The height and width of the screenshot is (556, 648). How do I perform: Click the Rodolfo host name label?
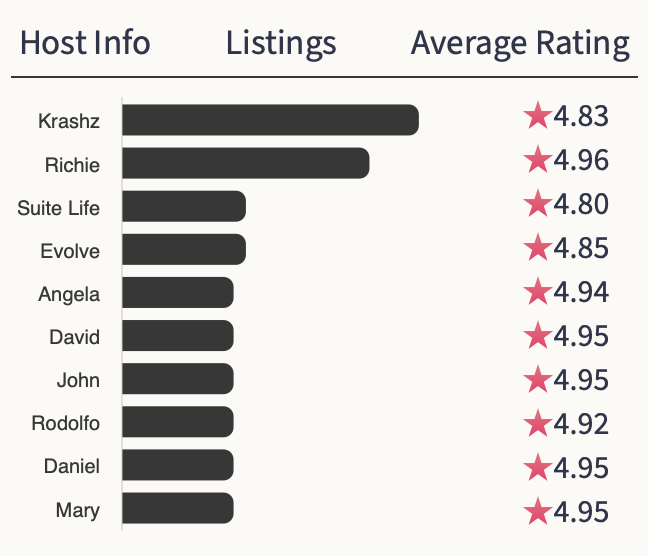click(x=66, y=423)
